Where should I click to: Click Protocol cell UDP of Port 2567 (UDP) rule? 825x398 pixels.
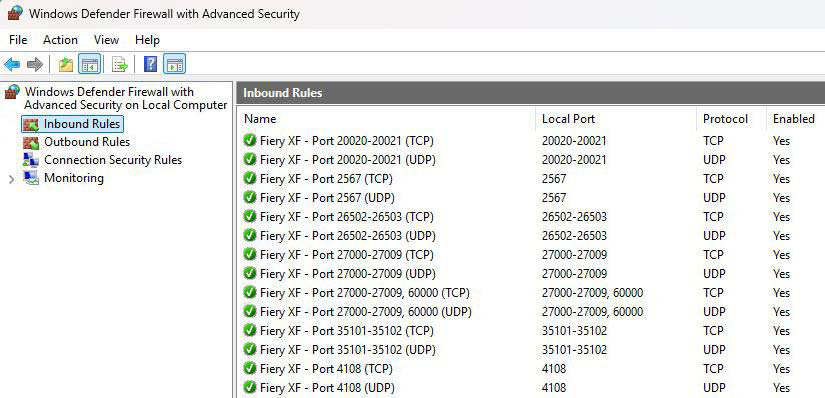click(x=714, y=198)
